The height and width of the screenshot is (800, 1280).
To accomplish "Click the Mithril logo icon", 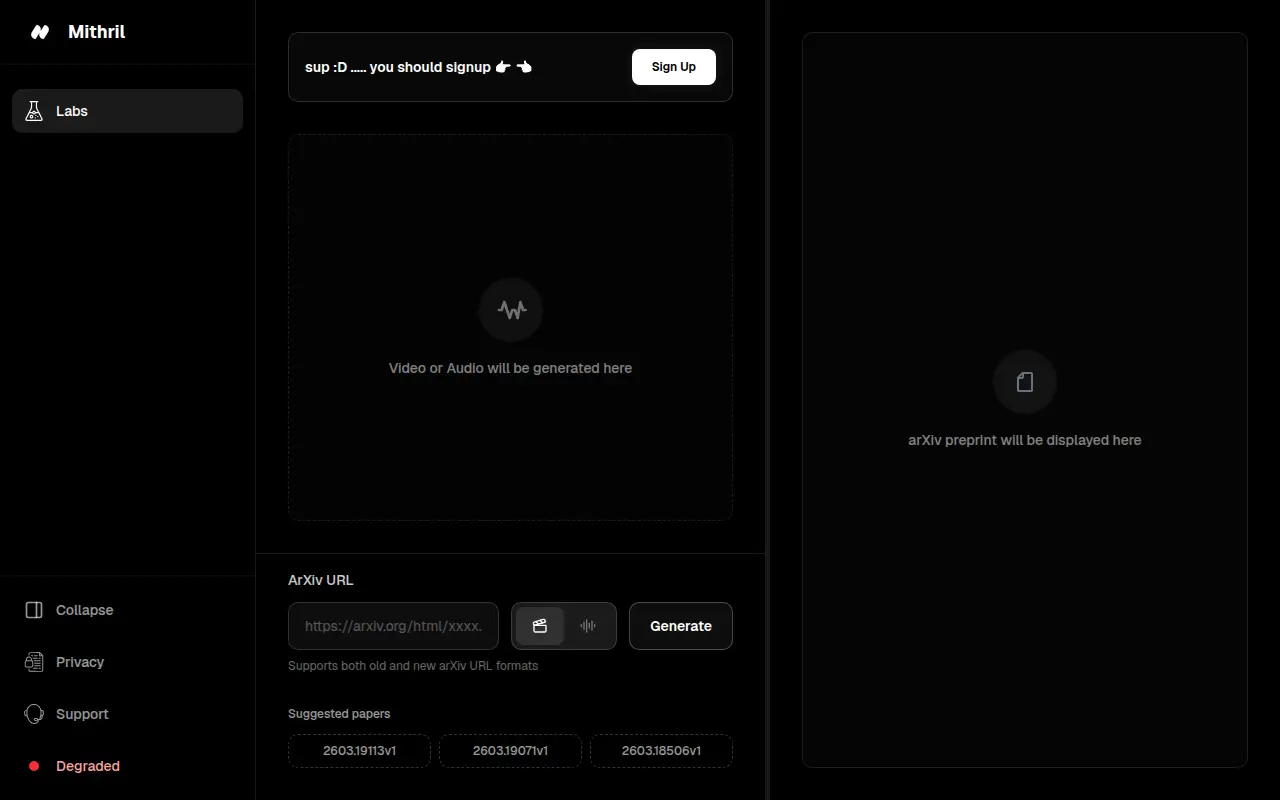I will (x=40, y=32).
